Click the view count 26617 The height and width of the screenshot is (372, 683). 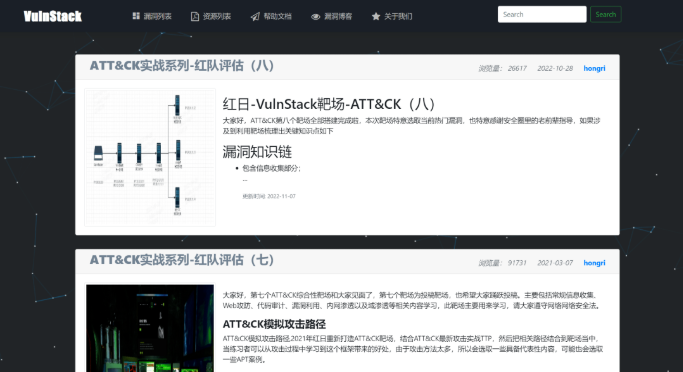[517, 68]
